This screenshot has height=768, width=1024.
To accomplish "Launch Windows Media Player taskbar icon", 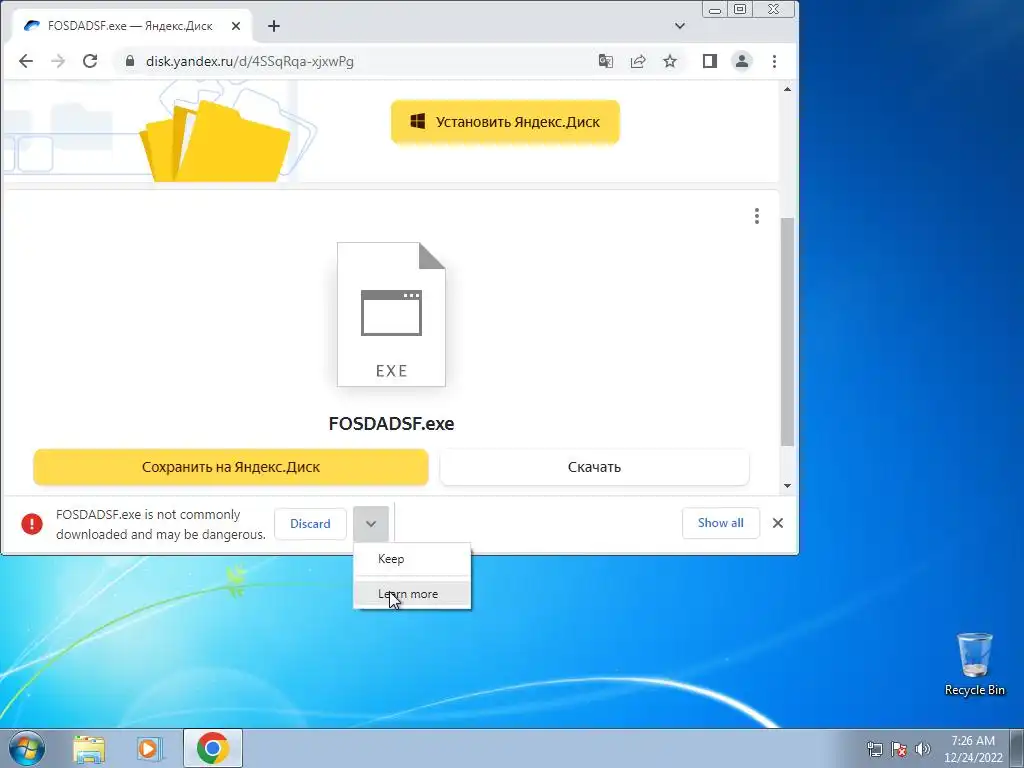I will [x=150, y=748].
